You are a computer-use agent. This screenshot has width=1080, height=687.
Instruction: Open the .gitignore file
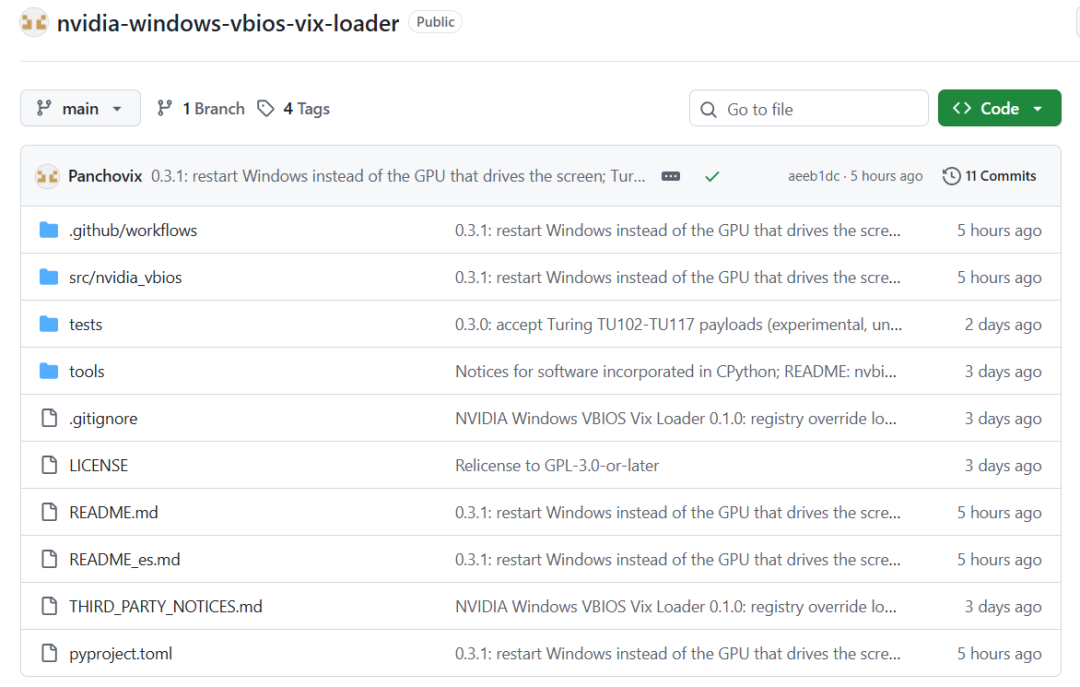coord(103,418)
